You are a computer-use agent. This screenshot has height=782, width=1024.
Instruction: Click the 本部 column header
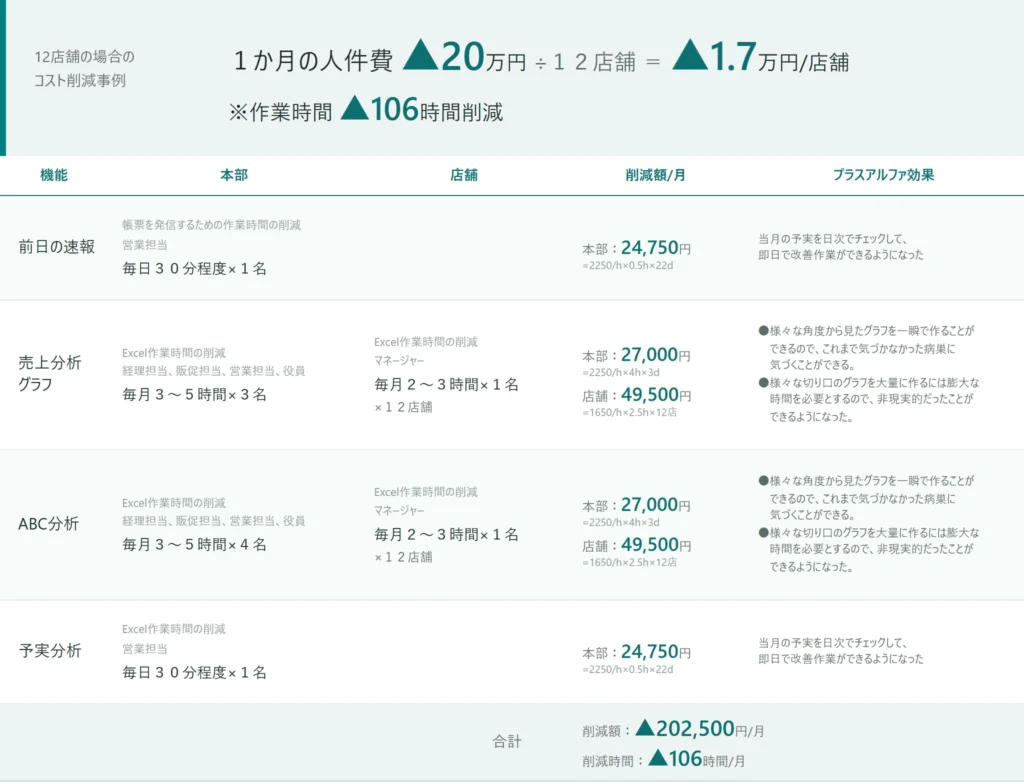coord(234,174)
